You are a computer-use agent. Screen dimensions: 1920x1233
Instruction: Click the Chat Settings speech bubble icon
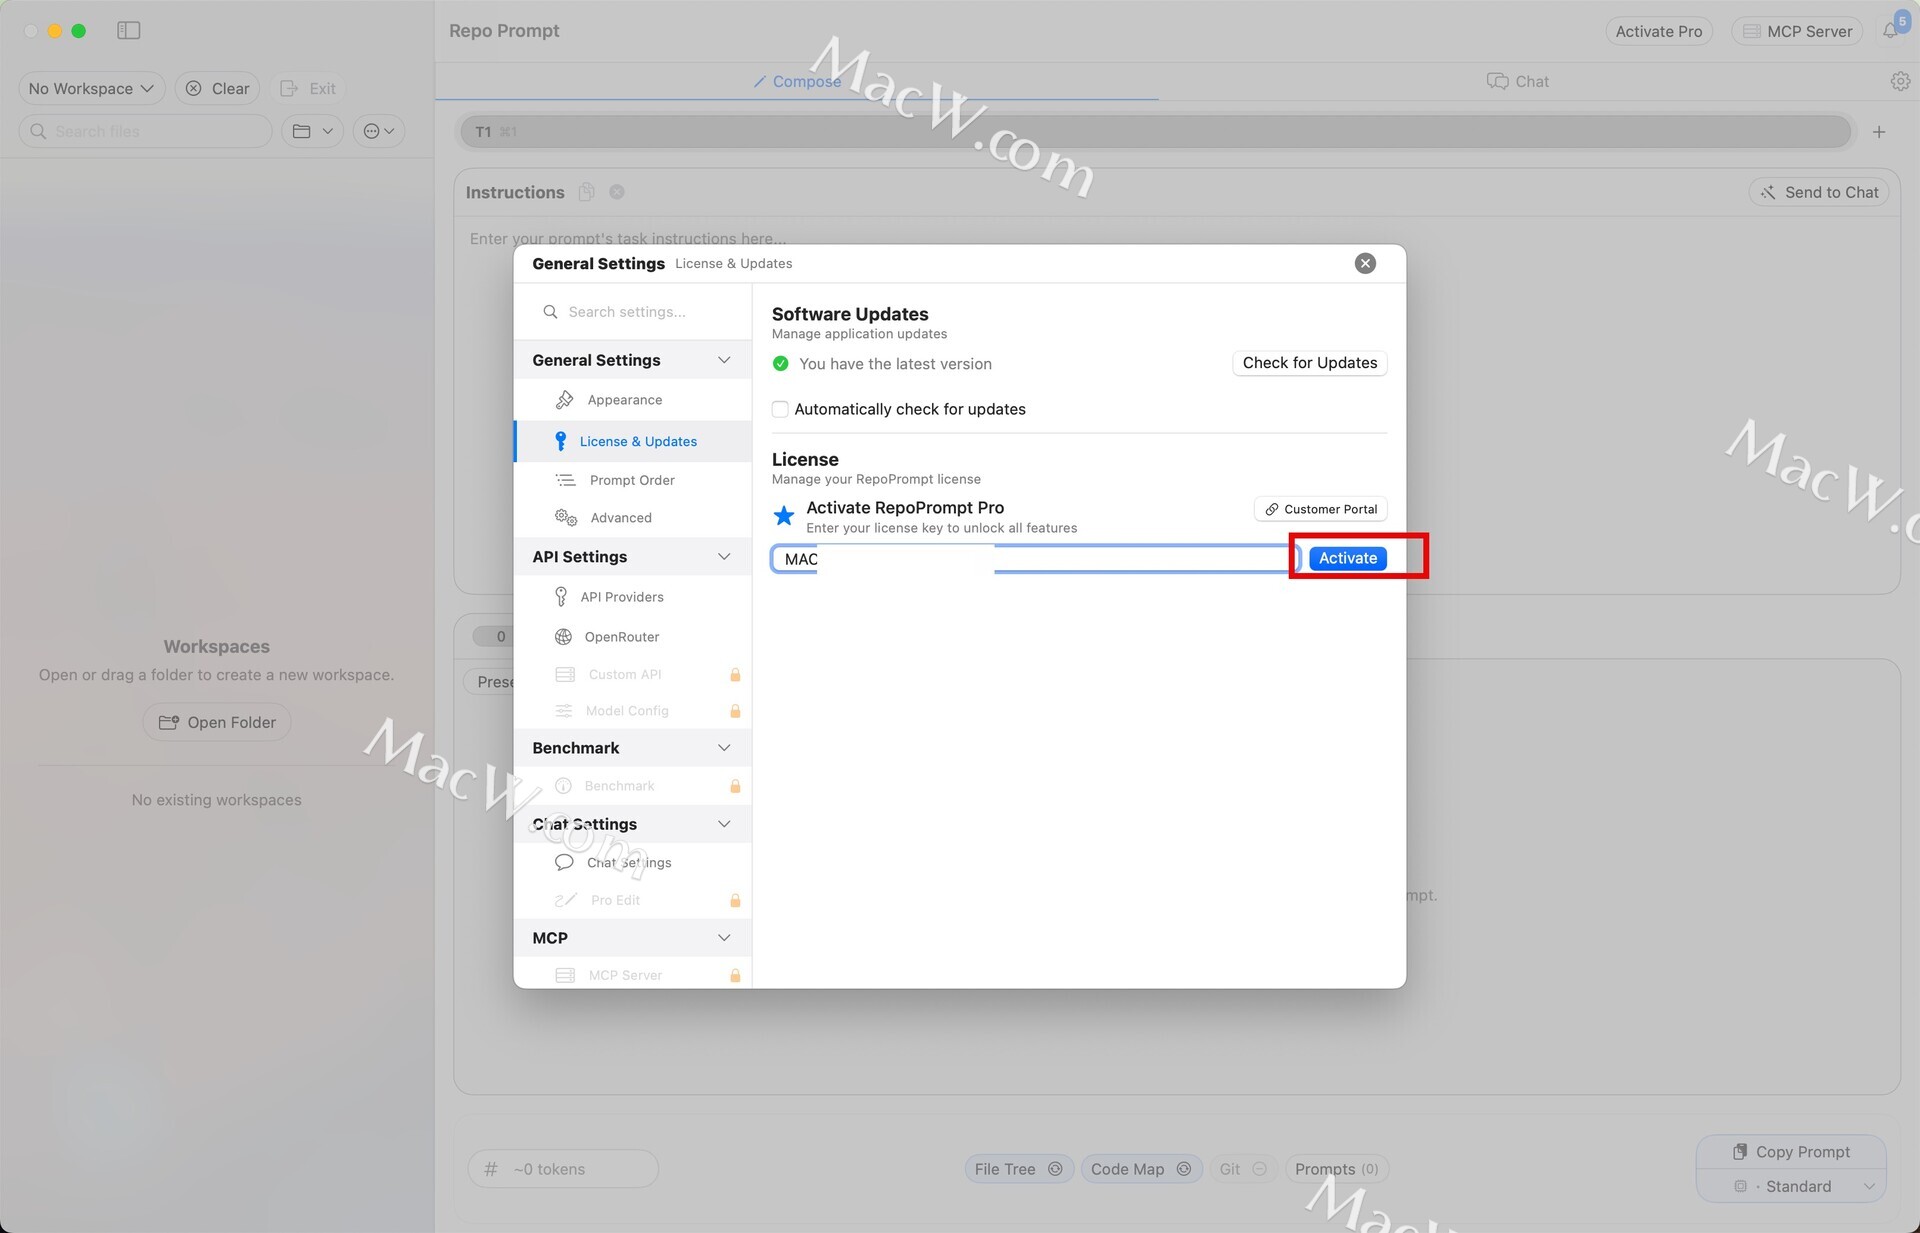pyautogui.click(x=564, y=862)
